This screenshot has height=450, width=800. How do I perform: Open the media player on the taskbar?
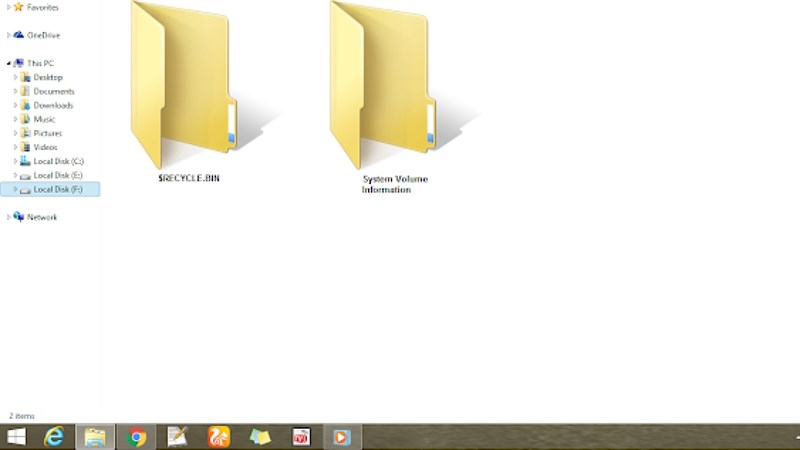pyautogui.click(x=342, y=437)
